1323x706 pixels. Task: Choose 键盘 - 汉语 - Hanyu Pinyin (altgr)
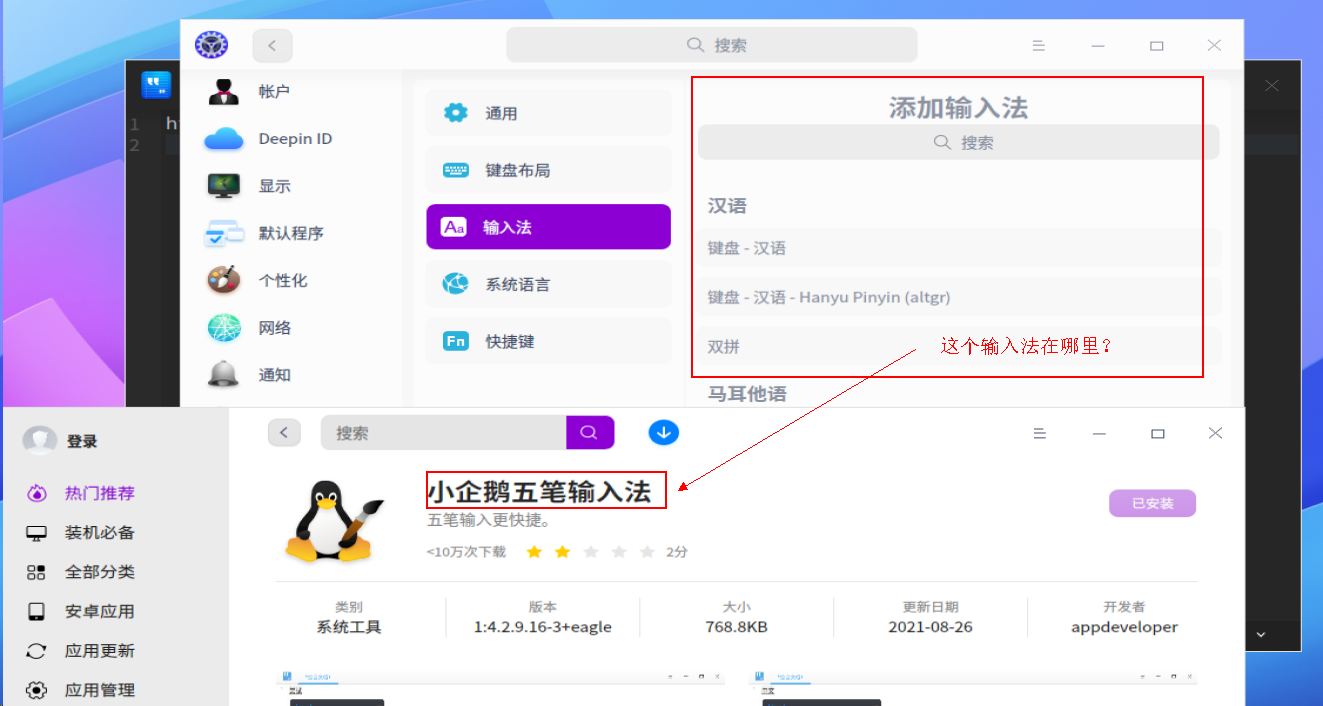[x=958, y=297]
